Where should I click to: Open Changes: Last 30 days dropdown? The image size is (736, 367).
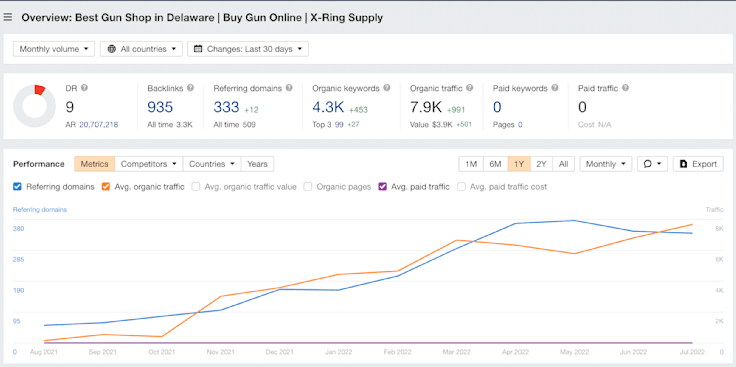(248, 49)
